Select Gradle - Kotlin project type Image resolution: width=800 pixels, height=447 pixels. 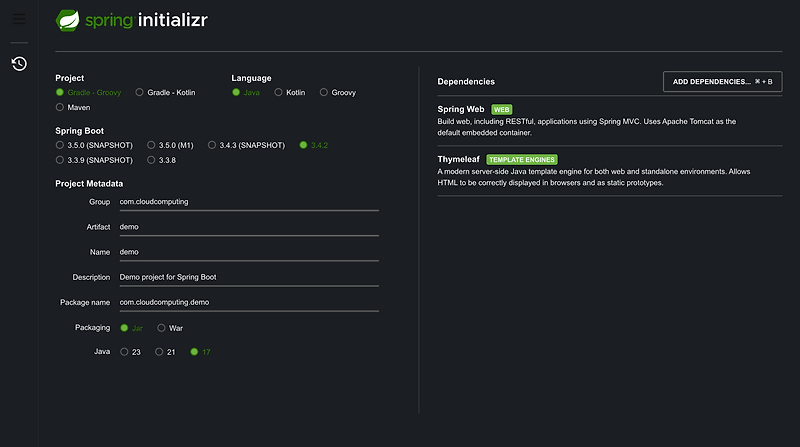pos(140,92)
